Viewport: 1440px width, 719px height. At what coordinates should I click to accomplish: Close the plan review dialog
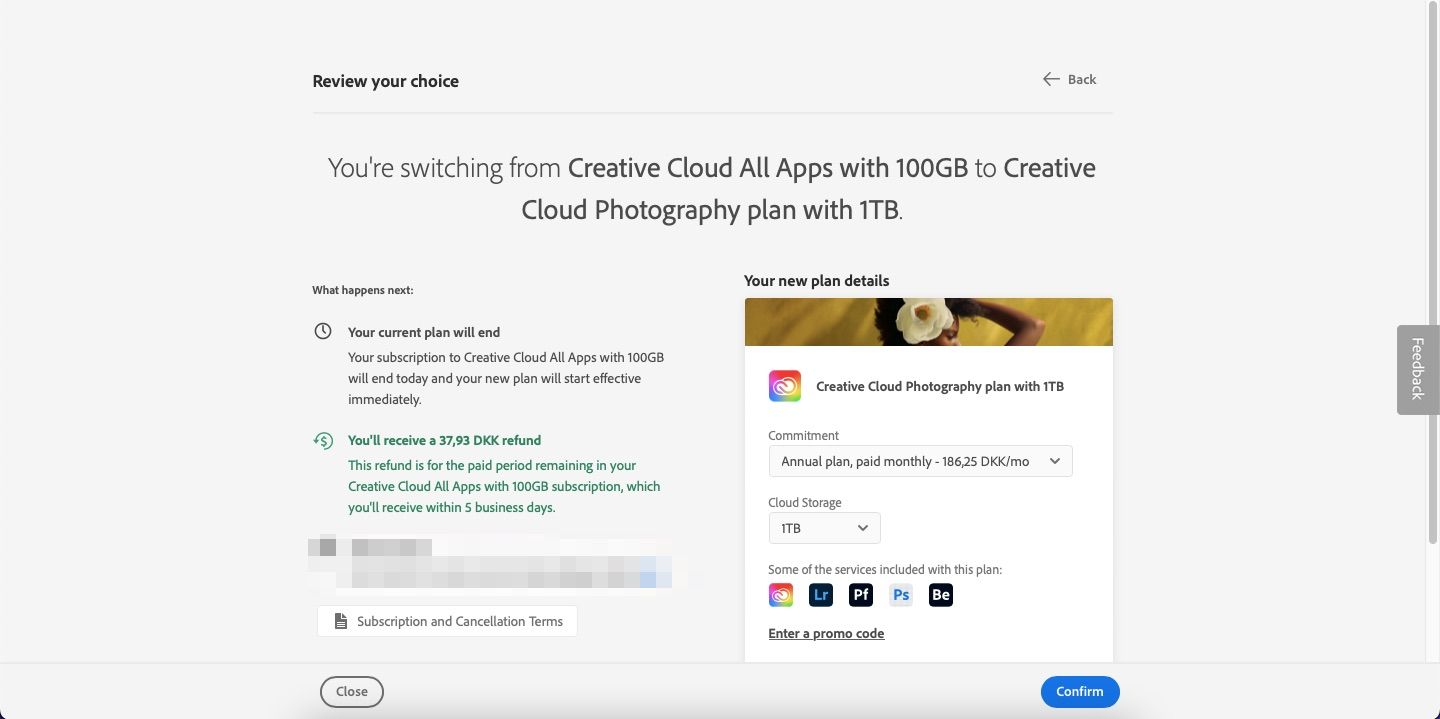[x=352, y=691]
